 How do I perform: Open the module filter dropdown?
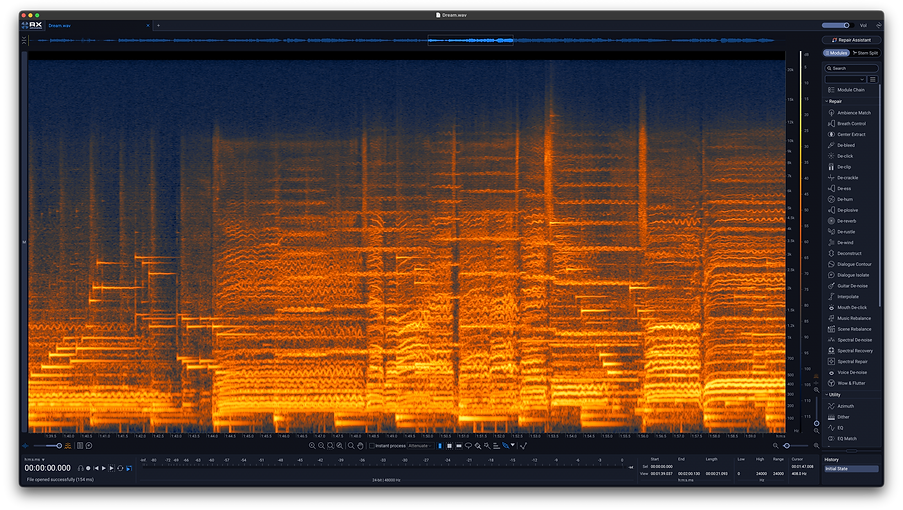(845, 79)
